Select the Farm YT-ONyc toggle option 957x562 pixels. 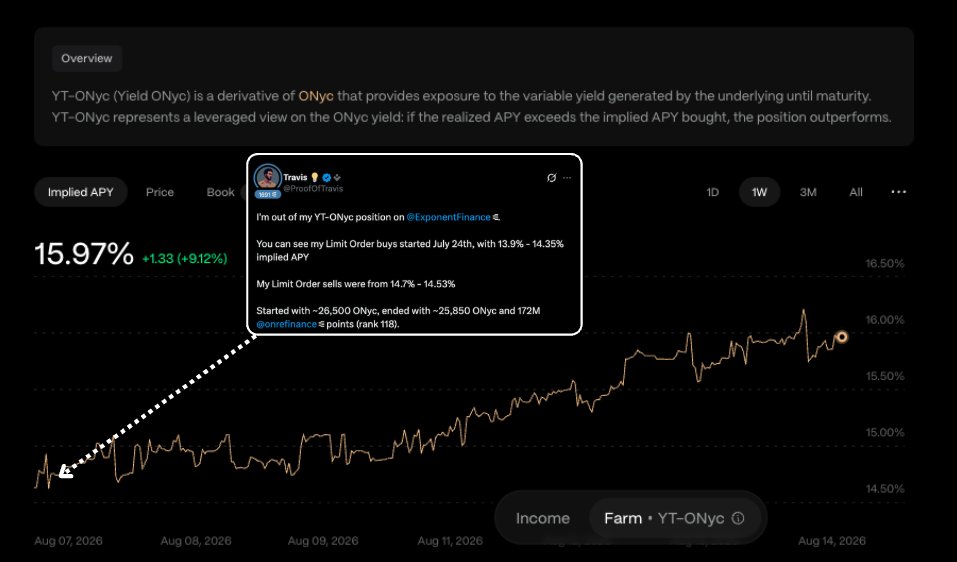[674, 518]
